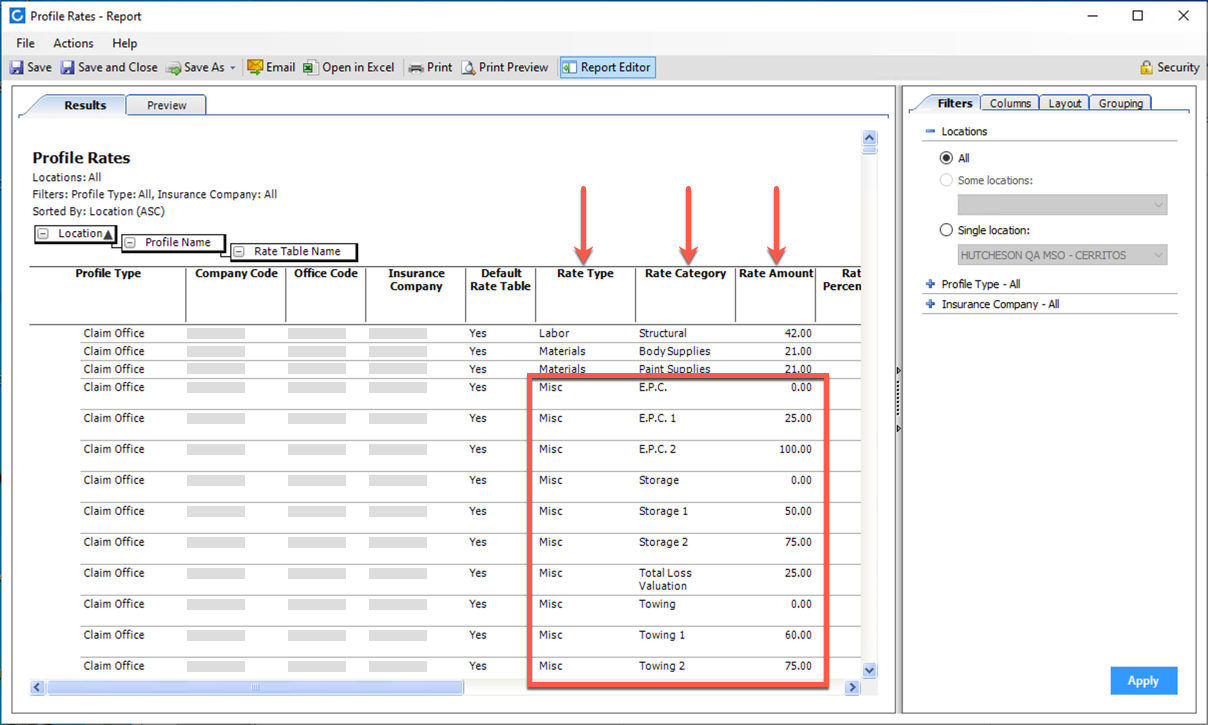Click the vertical scrollbar up arrow
This screenshot has height=725, width=1208.
point(869,139)
